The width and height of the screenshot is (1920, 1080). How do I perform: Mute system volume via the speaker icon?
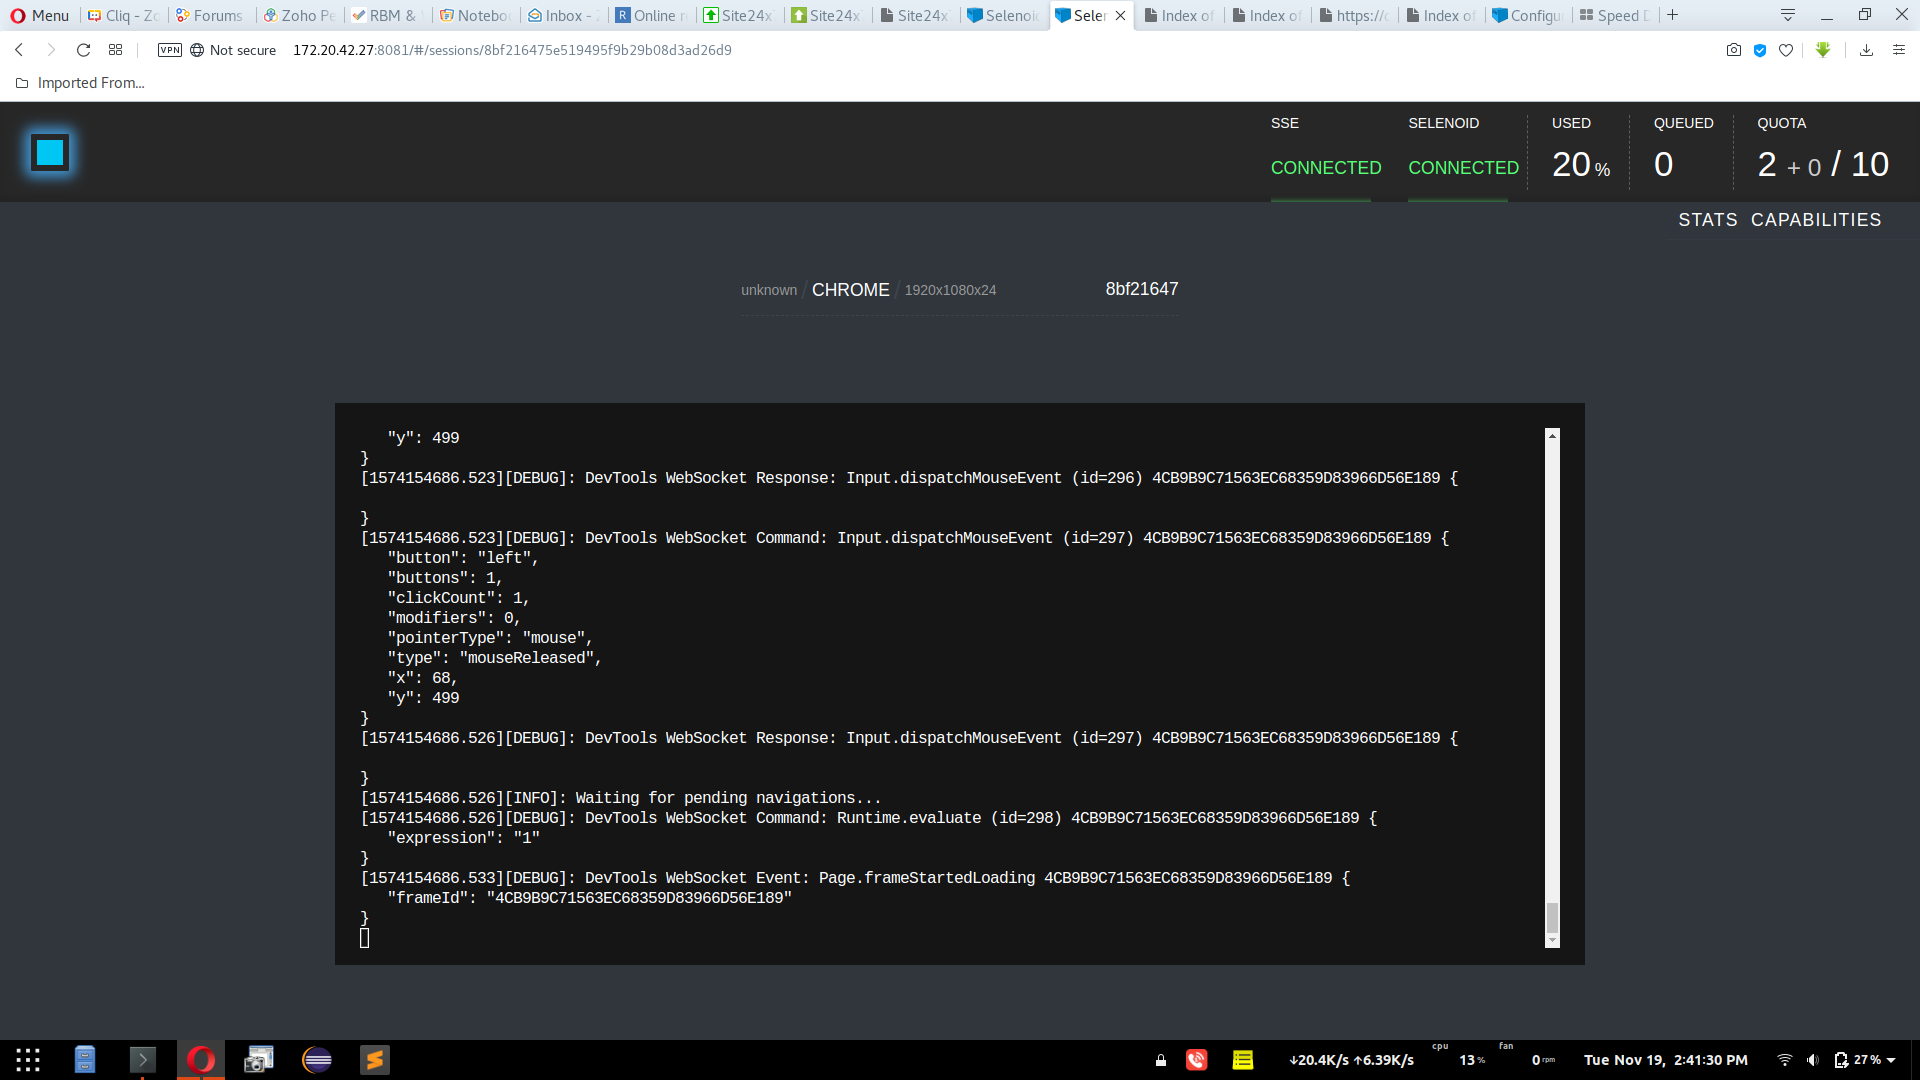point(1812,1060)
